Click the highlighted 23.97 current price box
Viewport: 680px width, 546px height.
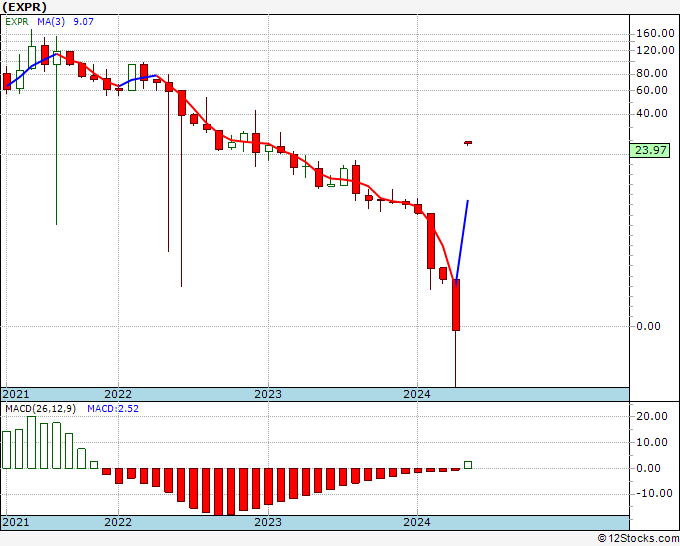coord(650,150)
